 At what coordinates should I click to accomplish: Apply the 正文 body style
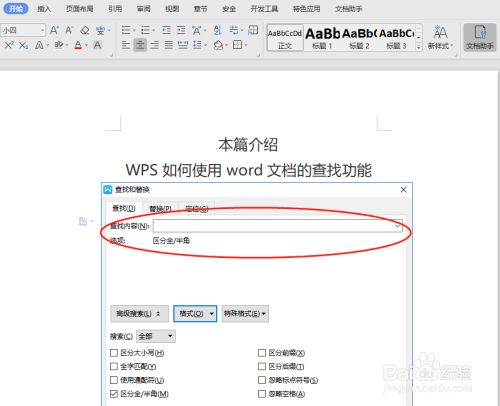pyautogui.click(x=285, y=38)
